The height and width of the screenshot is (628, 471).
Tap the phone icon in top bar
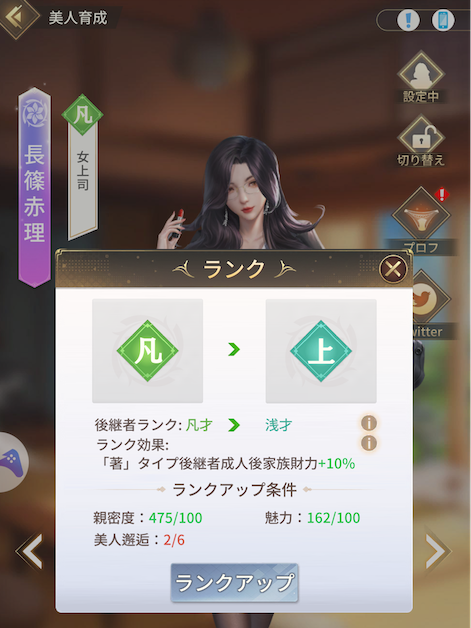pos(443,20)
